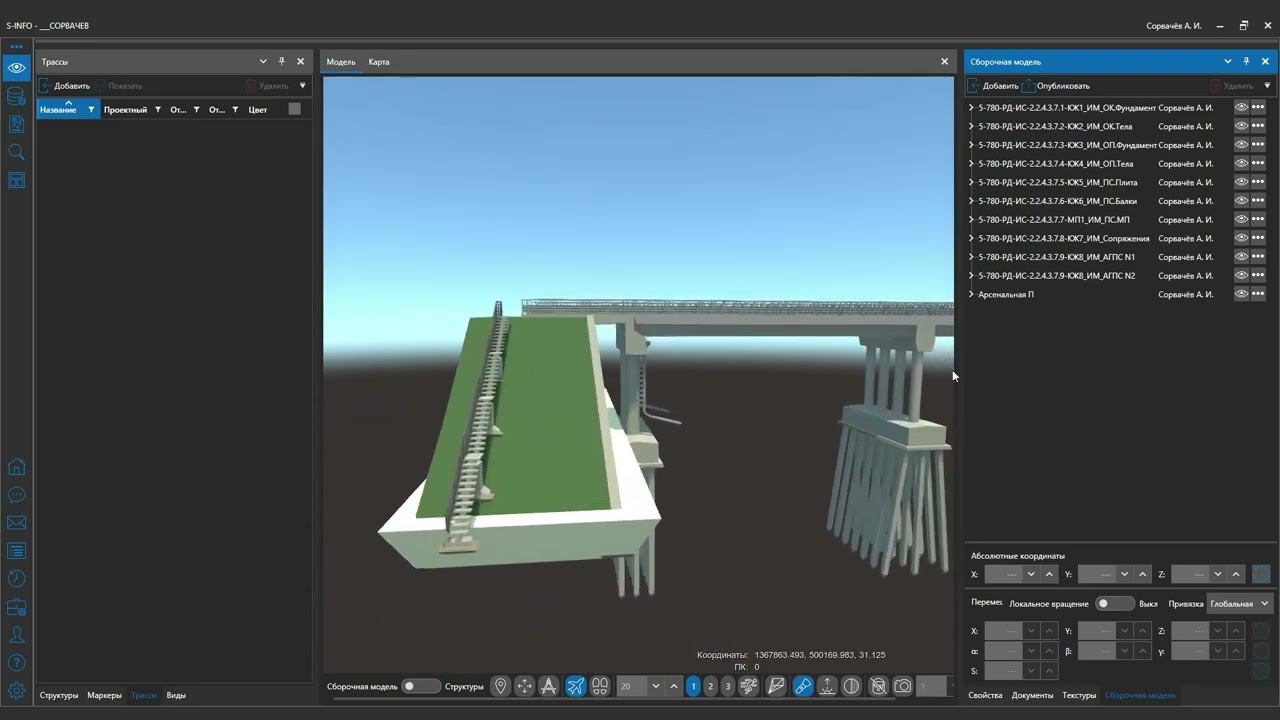Viewport: 1280px width, 720px height.
Task: Open the home icon in left sidebar
Action: 16,467
